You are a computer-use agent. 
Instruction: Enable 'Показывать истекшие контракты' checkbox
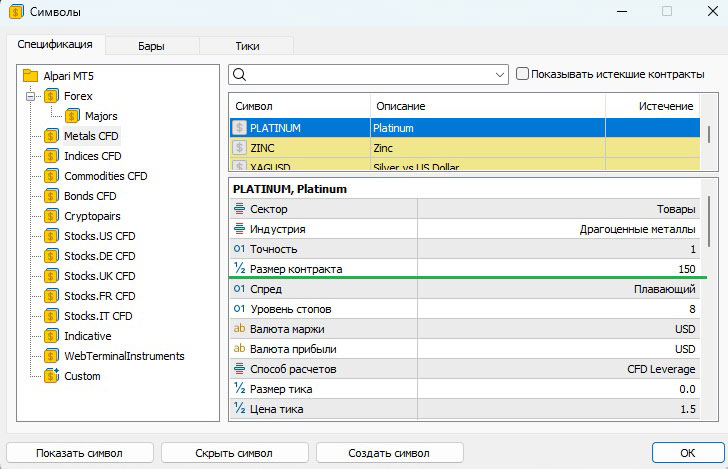point(522,74)
